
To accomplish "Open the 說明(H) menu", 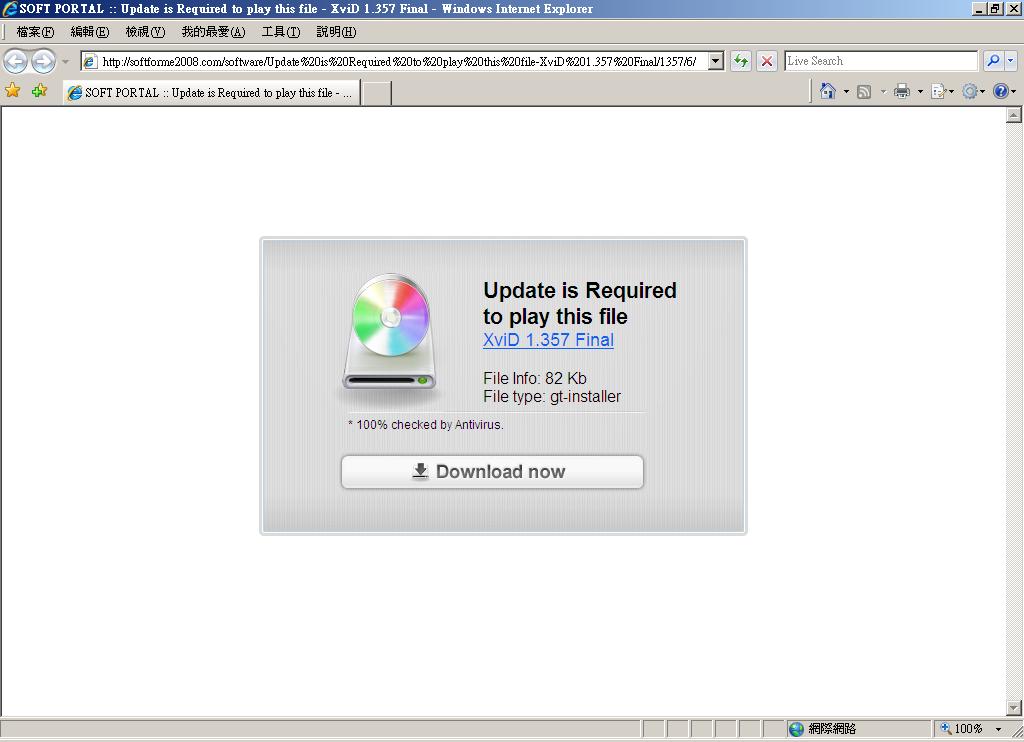I will [x=336, y=32].
